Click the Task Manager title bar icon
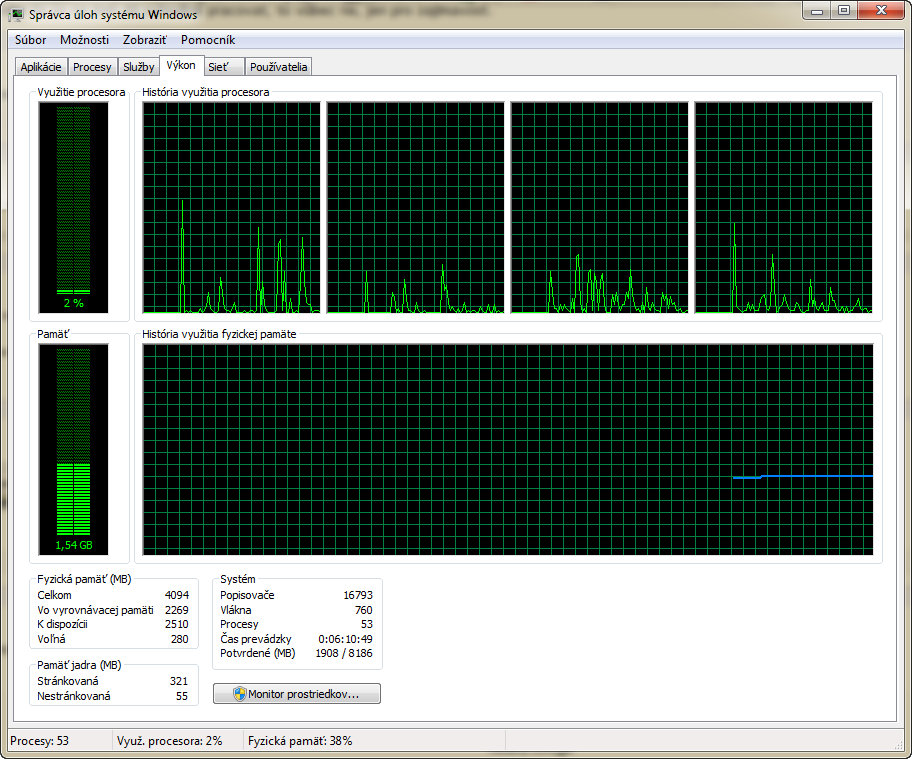Screen dimensions: 912x759 click(x=17, y=15)
